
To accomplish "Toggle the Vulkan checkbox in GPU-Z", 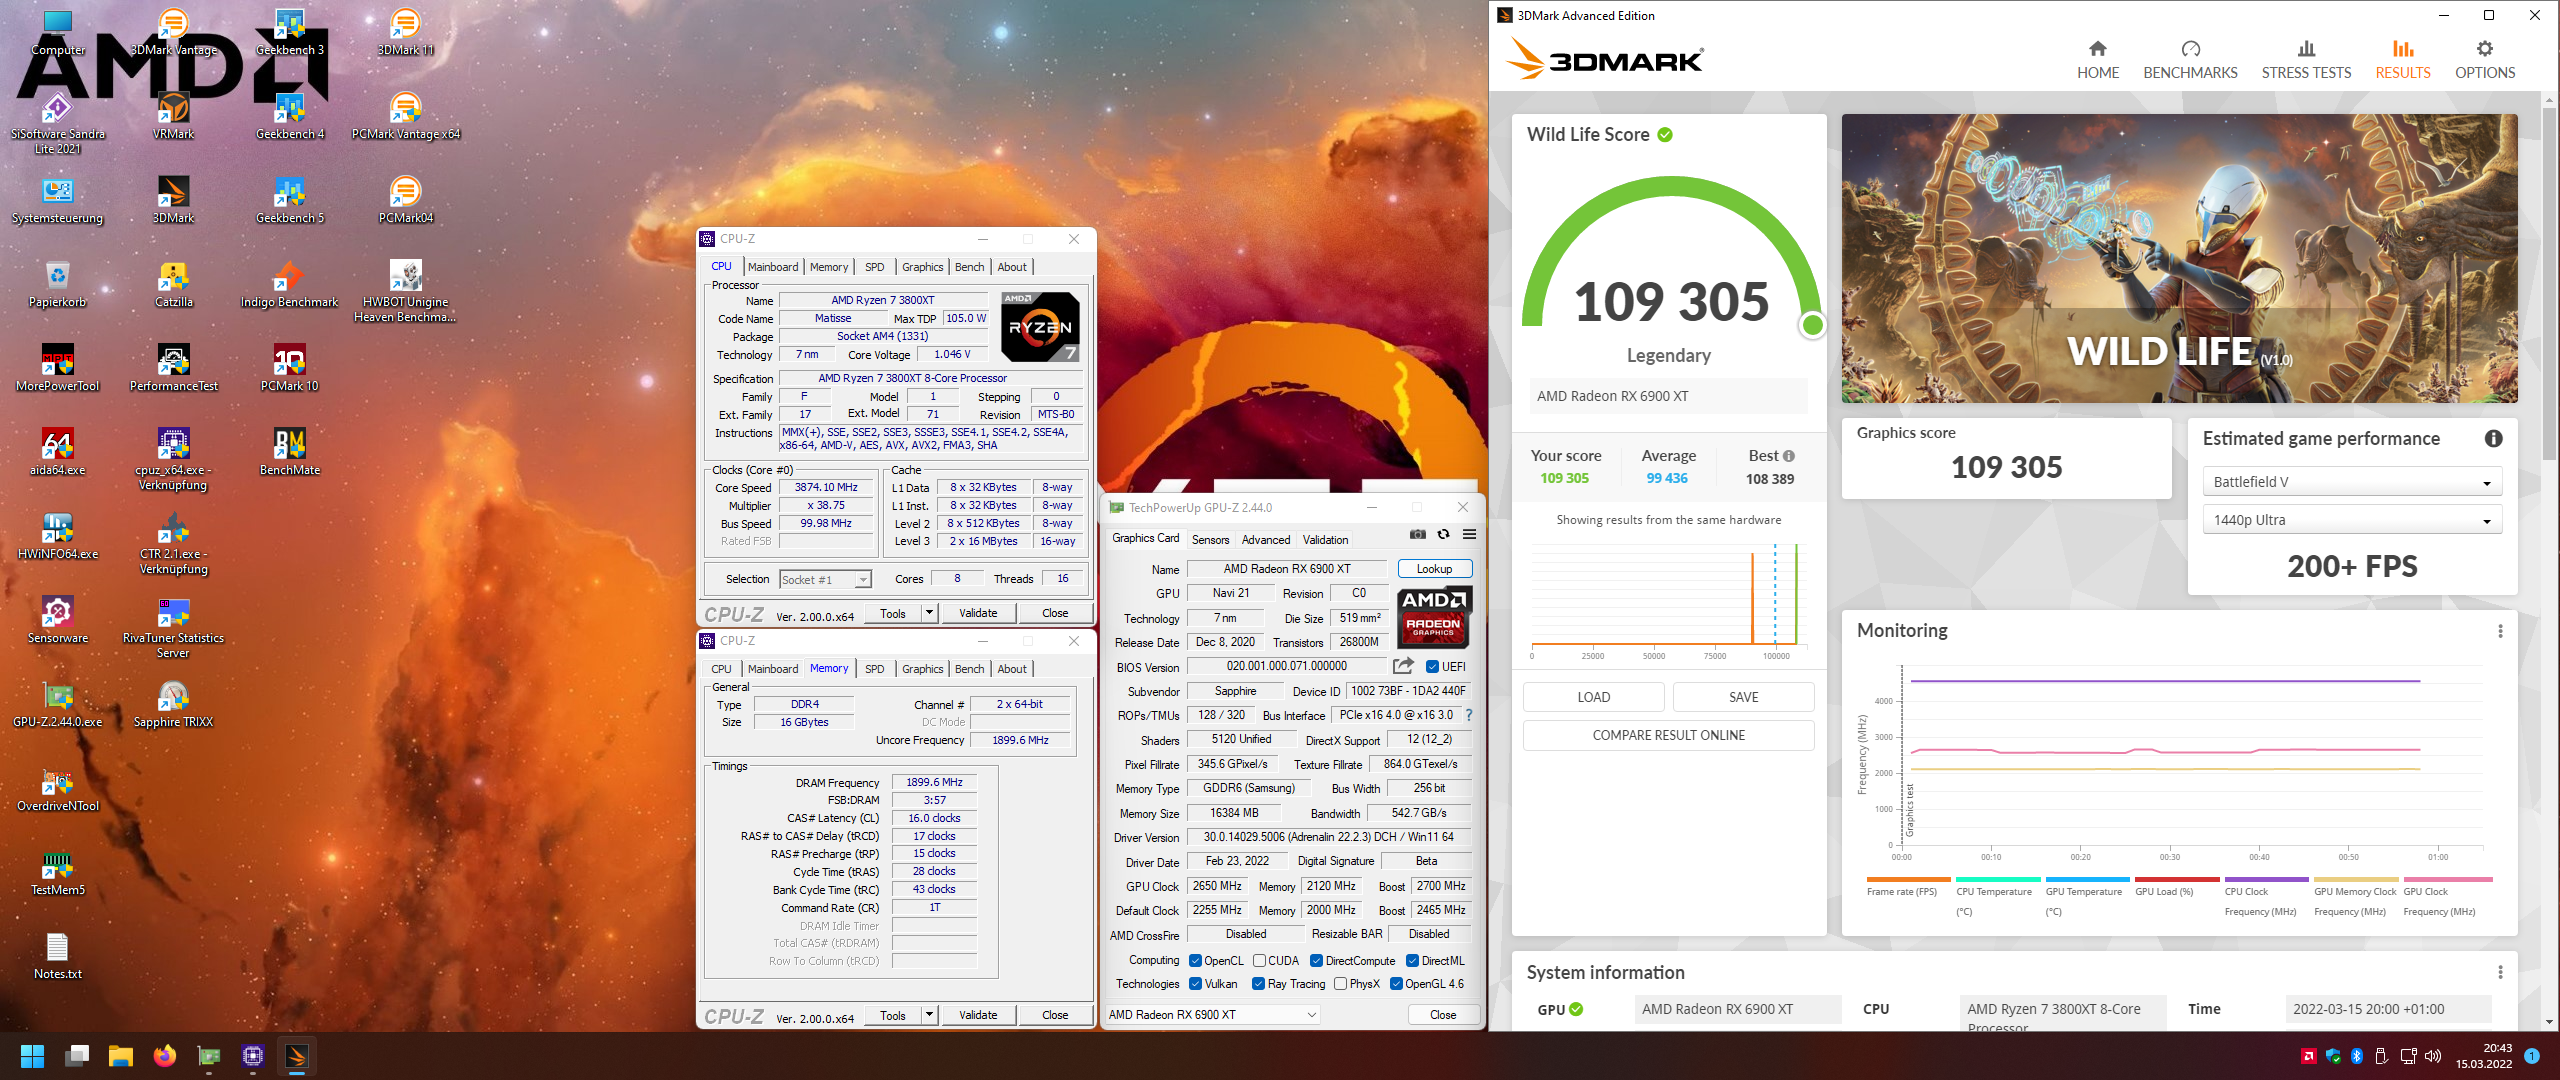I will 1195,984.
